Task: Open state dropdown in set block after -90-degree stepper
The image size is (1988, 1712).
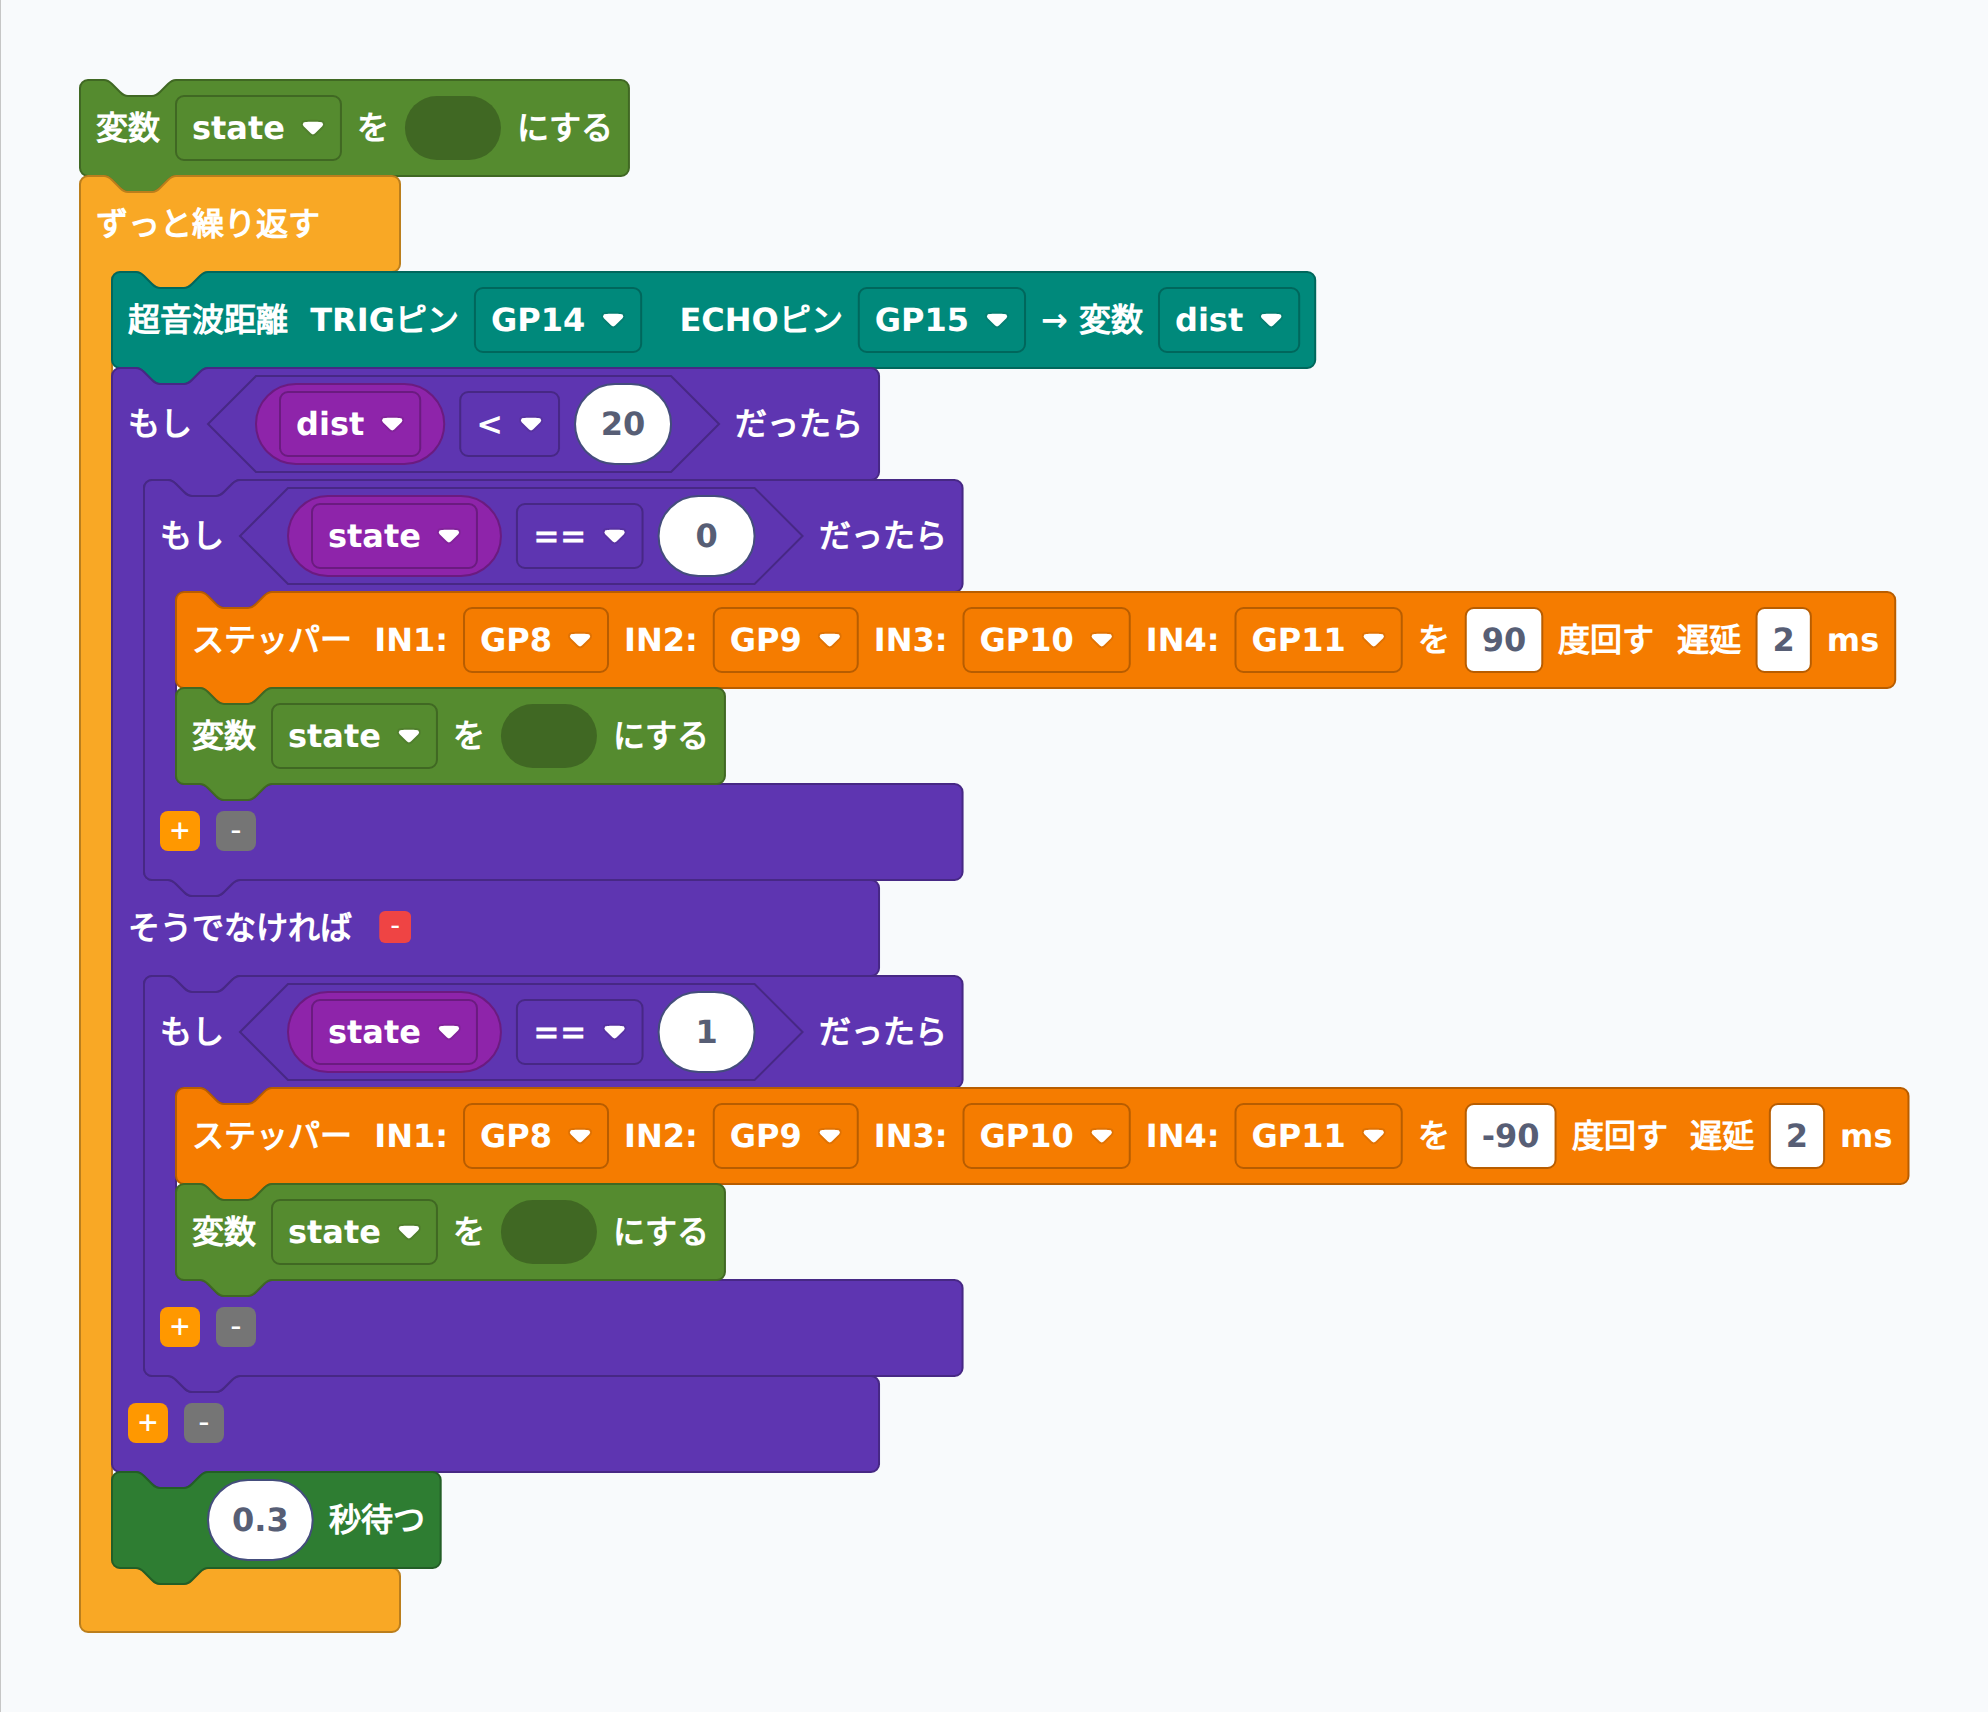Action: [x=354, y=1232]
